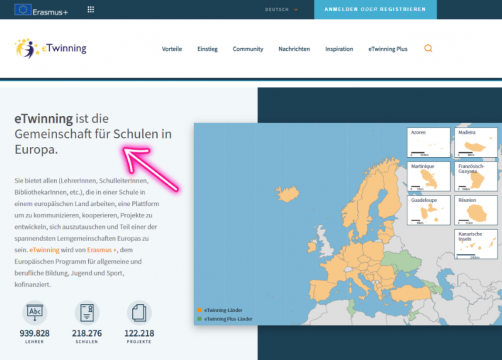Screen dimensions: 502x360
Task: Open the Vorteile menu item
Action: 172,49
